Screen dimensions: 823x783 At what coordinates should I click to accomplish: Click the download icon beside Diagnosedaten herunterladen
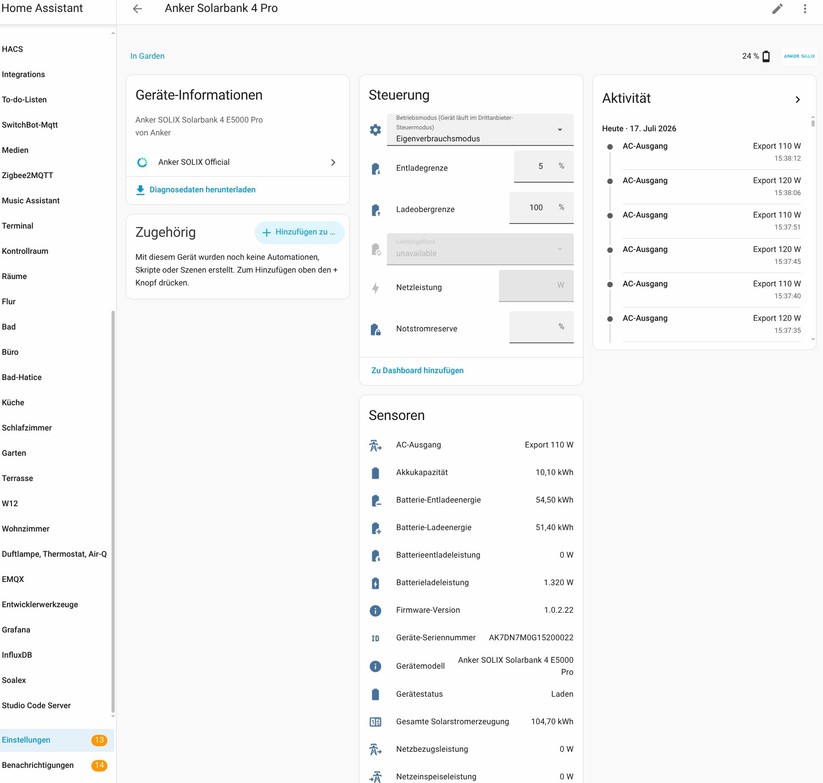pyautogui.click(x=140, y=190)
